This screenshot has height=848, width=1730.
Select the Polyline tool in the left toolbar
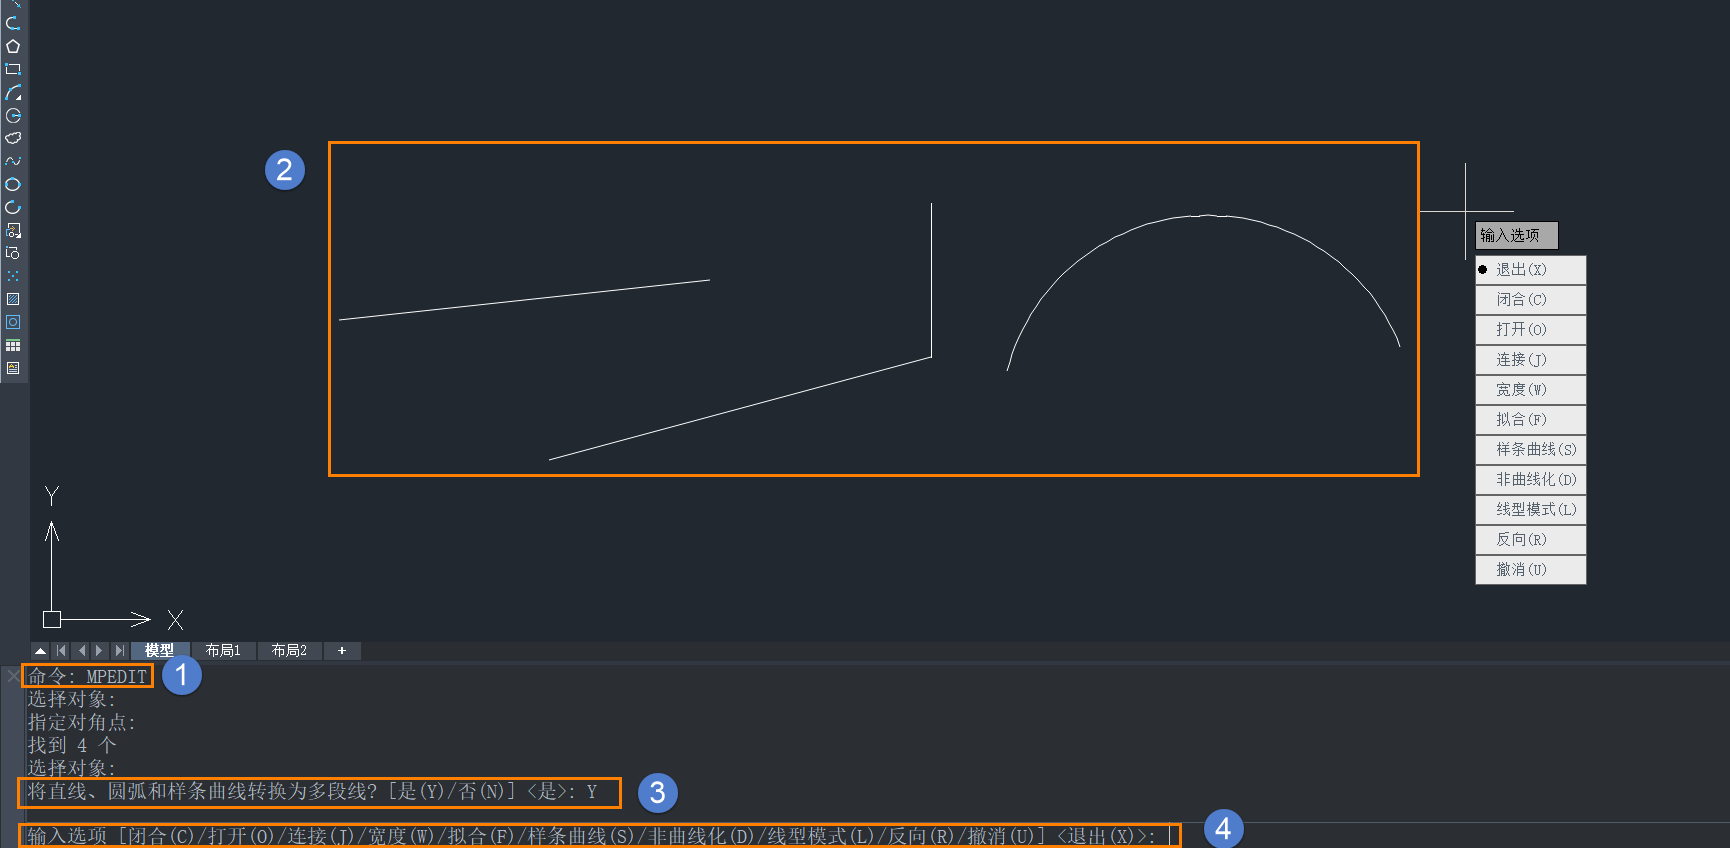point(13,23)
